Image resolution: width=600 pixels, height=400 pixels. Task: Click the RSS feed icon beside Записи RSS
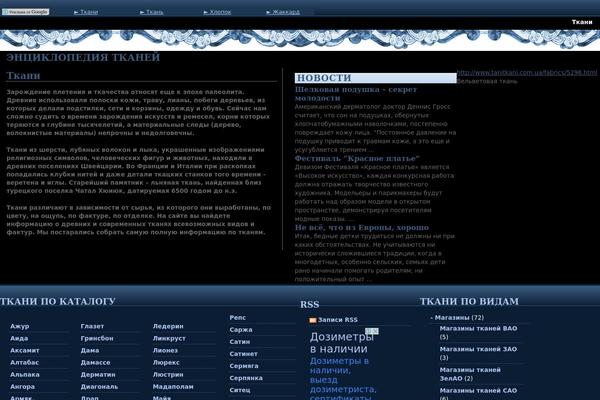(x=313, y=320)
